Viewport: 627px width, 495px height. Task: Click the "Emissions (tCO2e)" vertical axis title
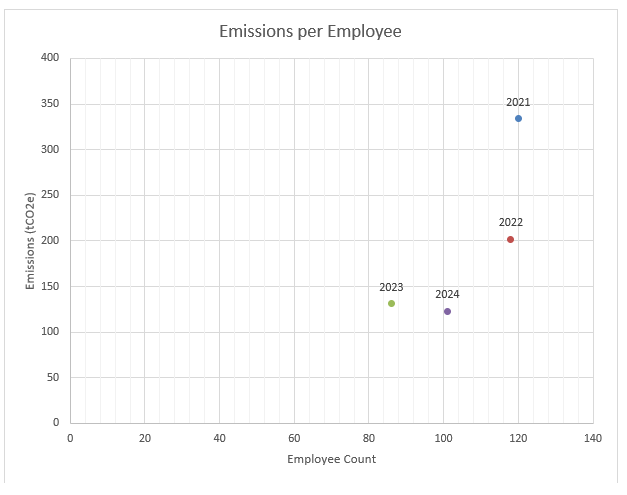click(x=30, y=240)
